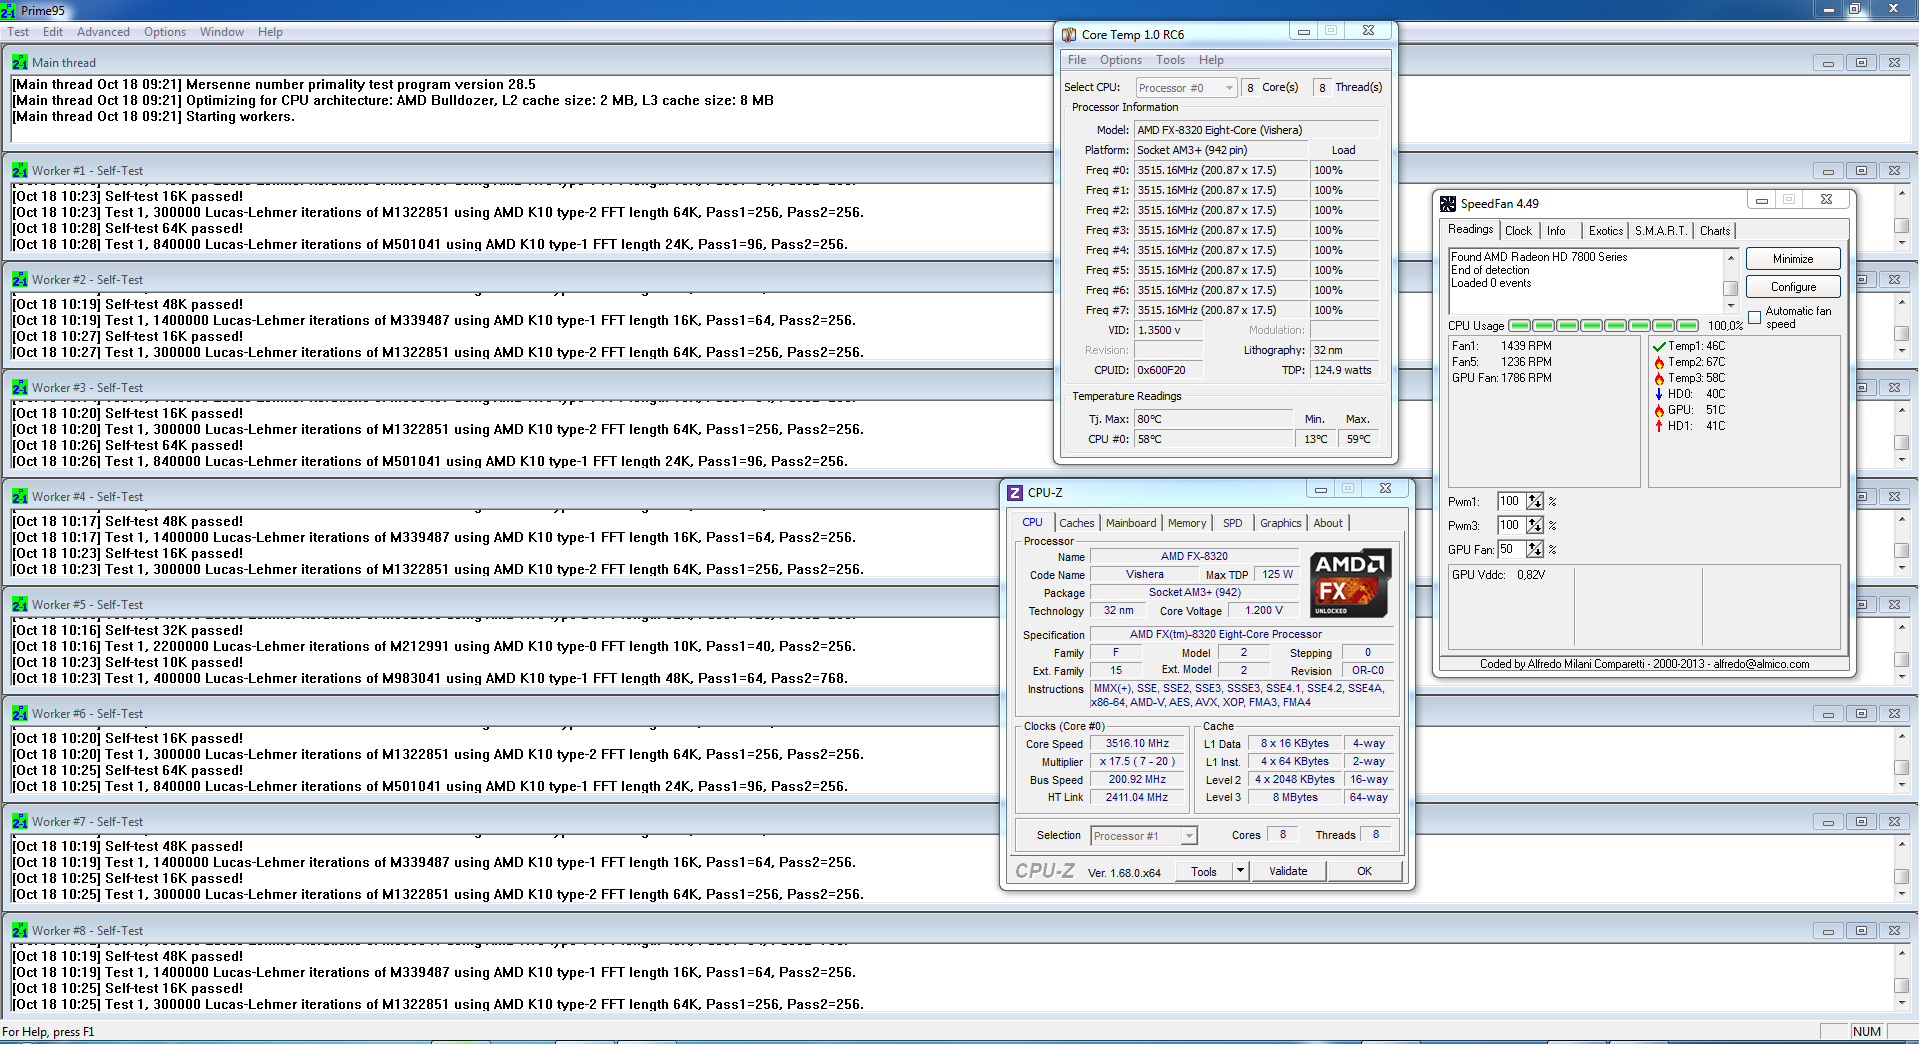
Task: Click the flame icon beside Temp2
Action: click(1659, 362)
